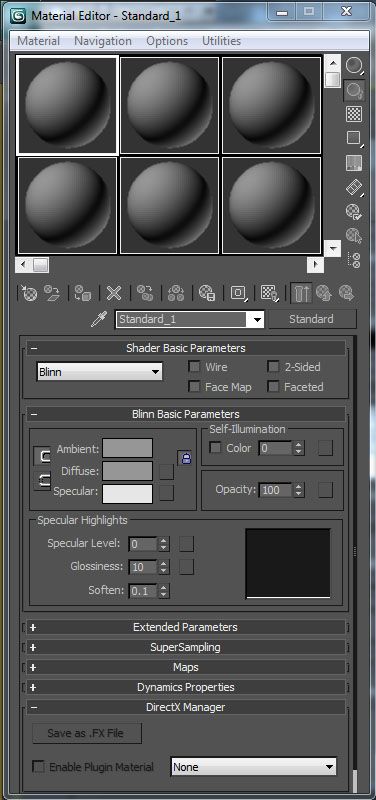
Task: Click the Material ID Channel icon
Action: click(238, 293)
